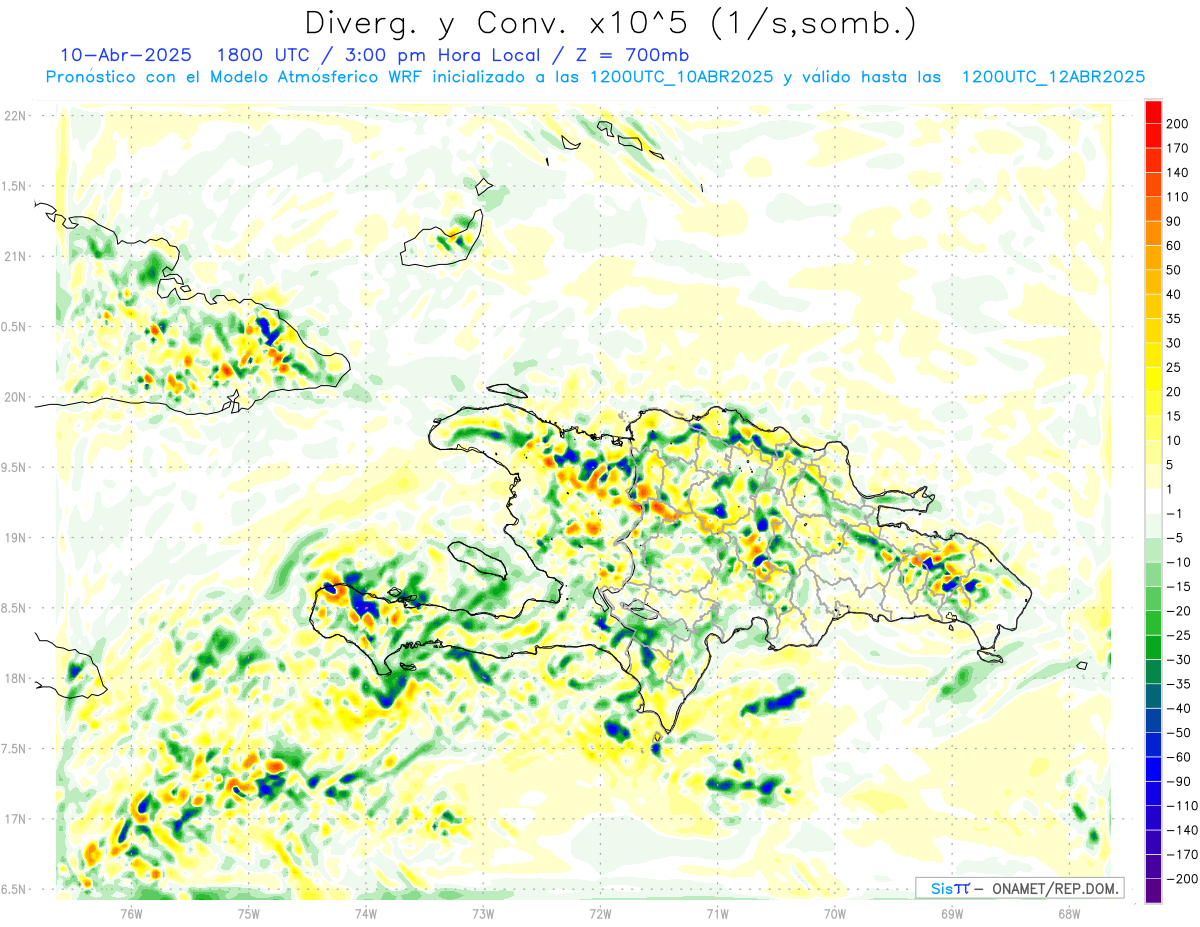Click the '7.5N' latitude label
This screenshot has width=1200, height=927.
coord(15,749)
